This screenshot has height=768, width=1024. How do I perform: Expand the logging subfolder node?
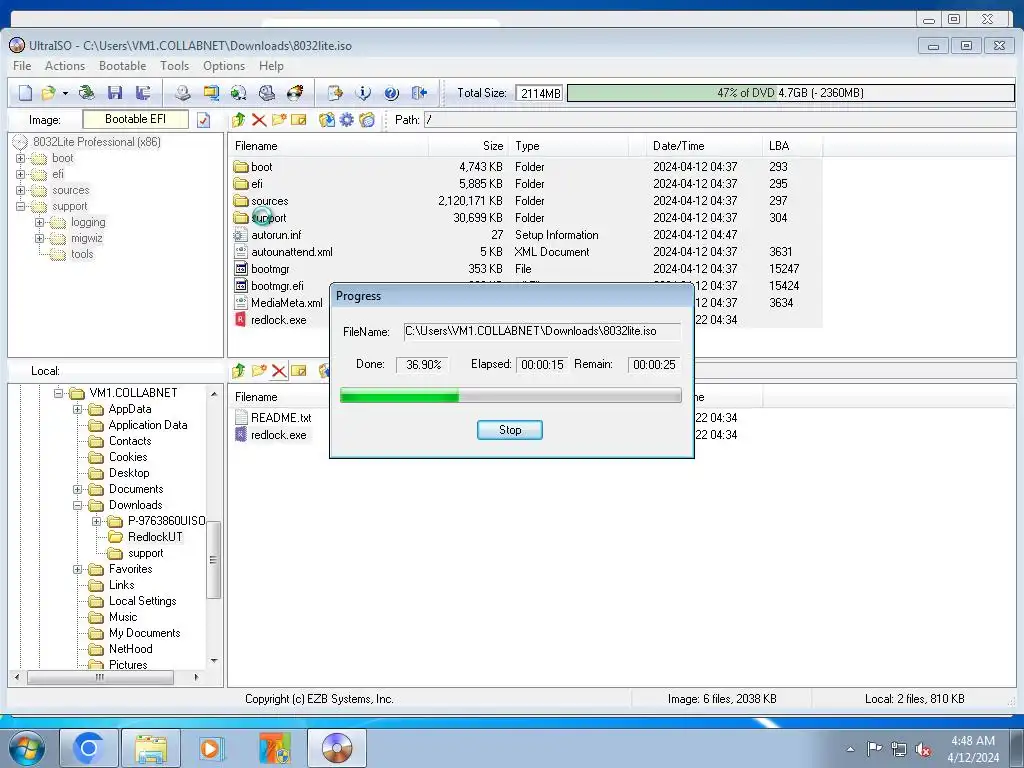tap(39, 222)
